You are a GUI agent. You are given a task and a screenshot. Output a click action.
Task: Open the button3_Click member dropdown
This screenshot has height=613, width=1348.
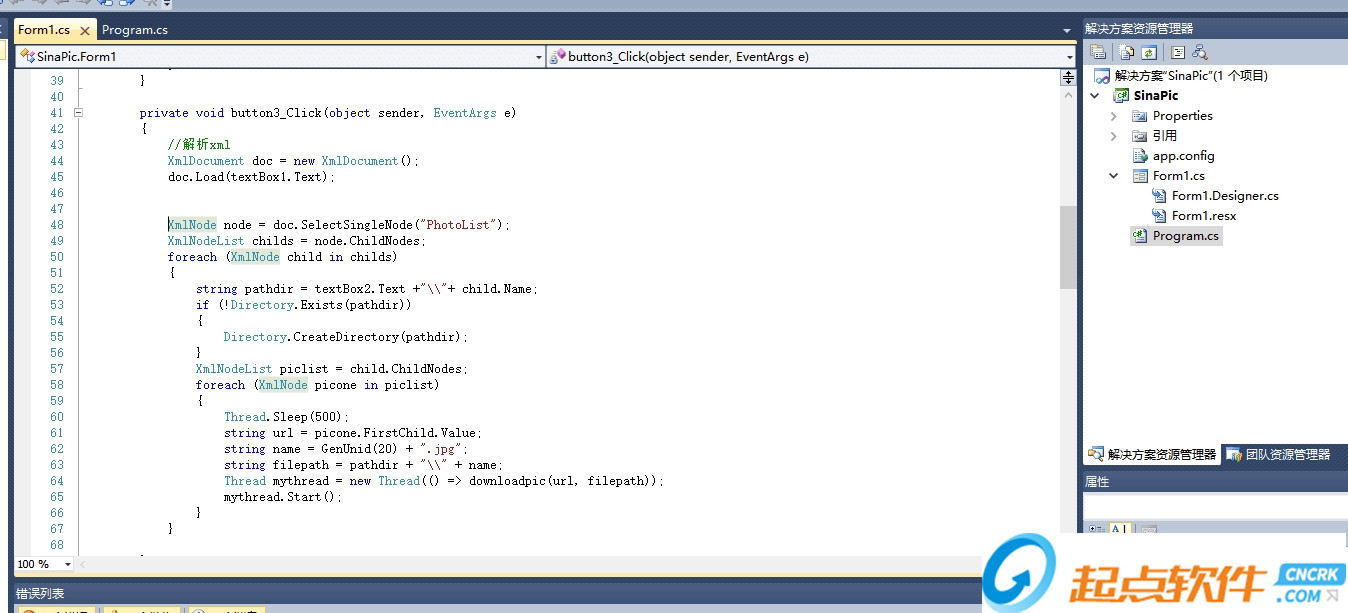[x=1069, y=57]
